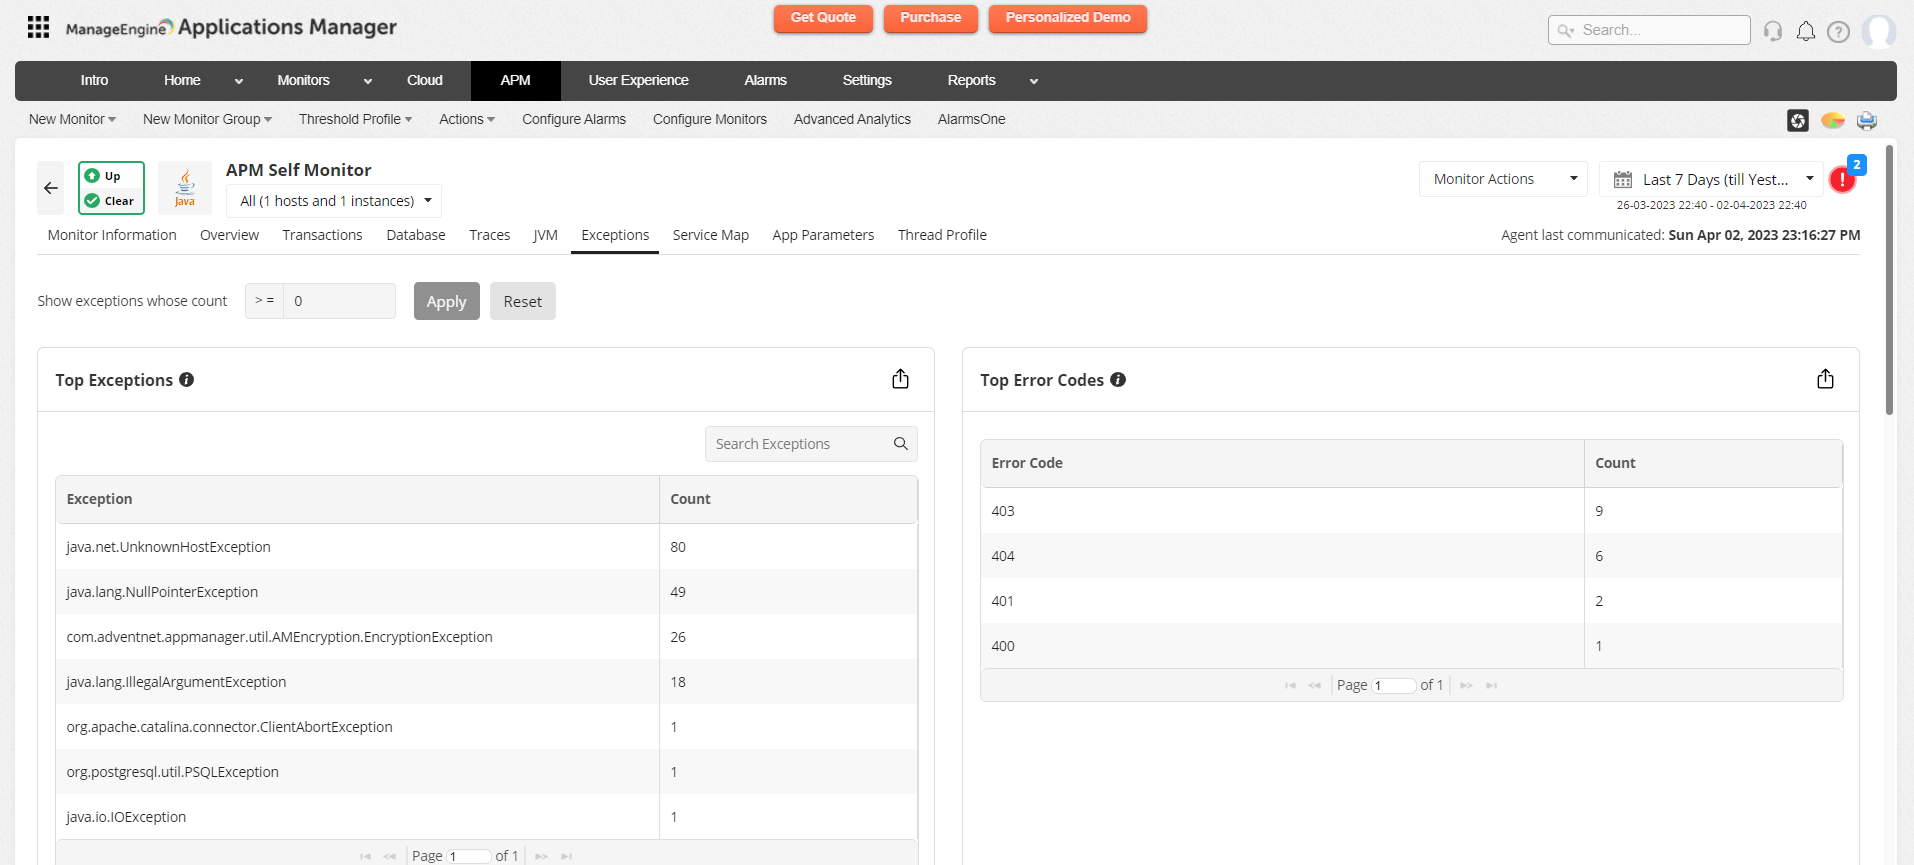Click the Get Quote button
Image resolution: width=1914 pixels, height=865 pixels.
point(823,18)
